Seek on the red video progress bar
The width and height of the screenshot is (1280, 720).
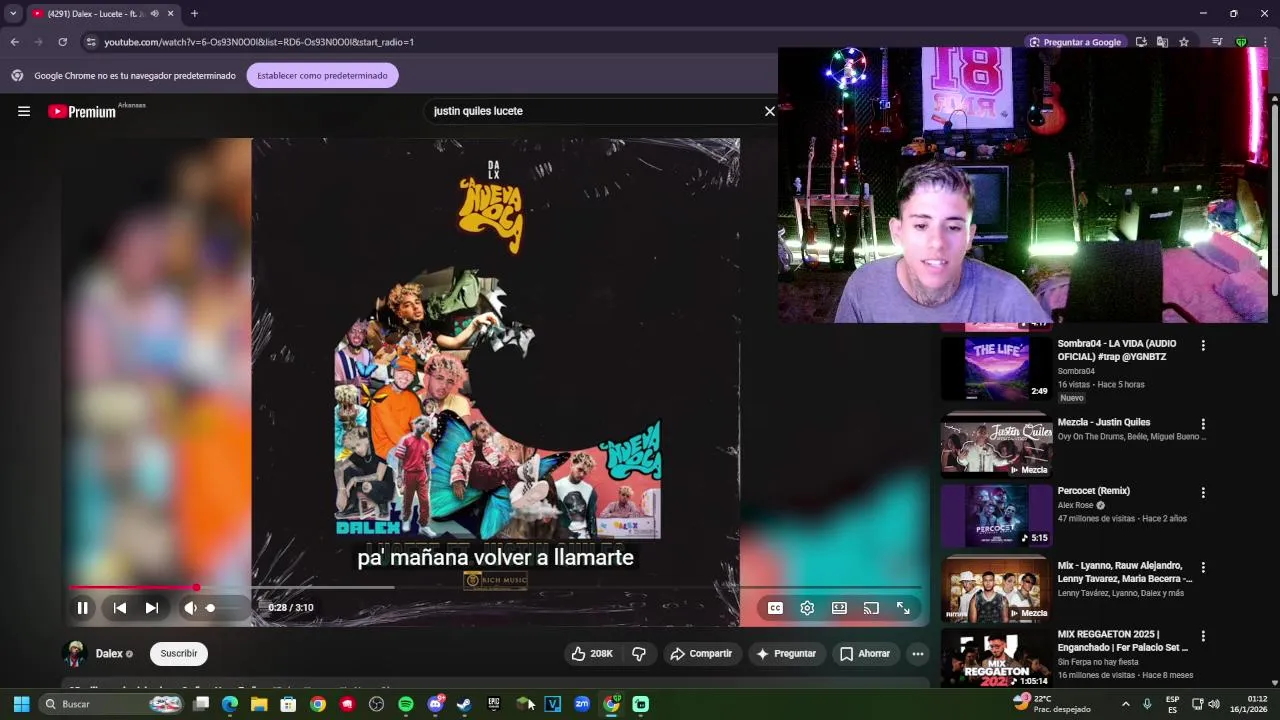(x=495, y=588)
